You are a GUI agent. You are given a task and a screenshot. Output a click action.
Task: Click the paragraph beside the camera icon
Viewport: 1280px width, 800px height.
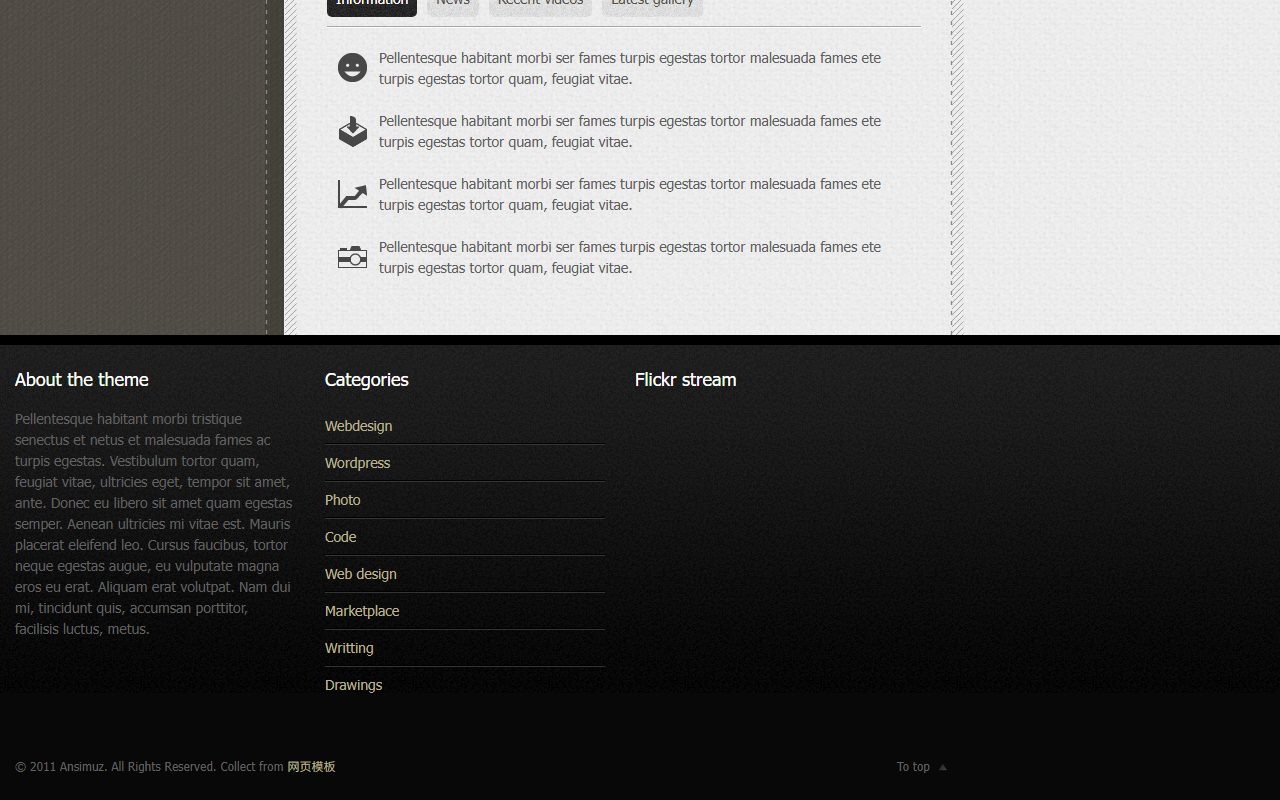point(630,258)
